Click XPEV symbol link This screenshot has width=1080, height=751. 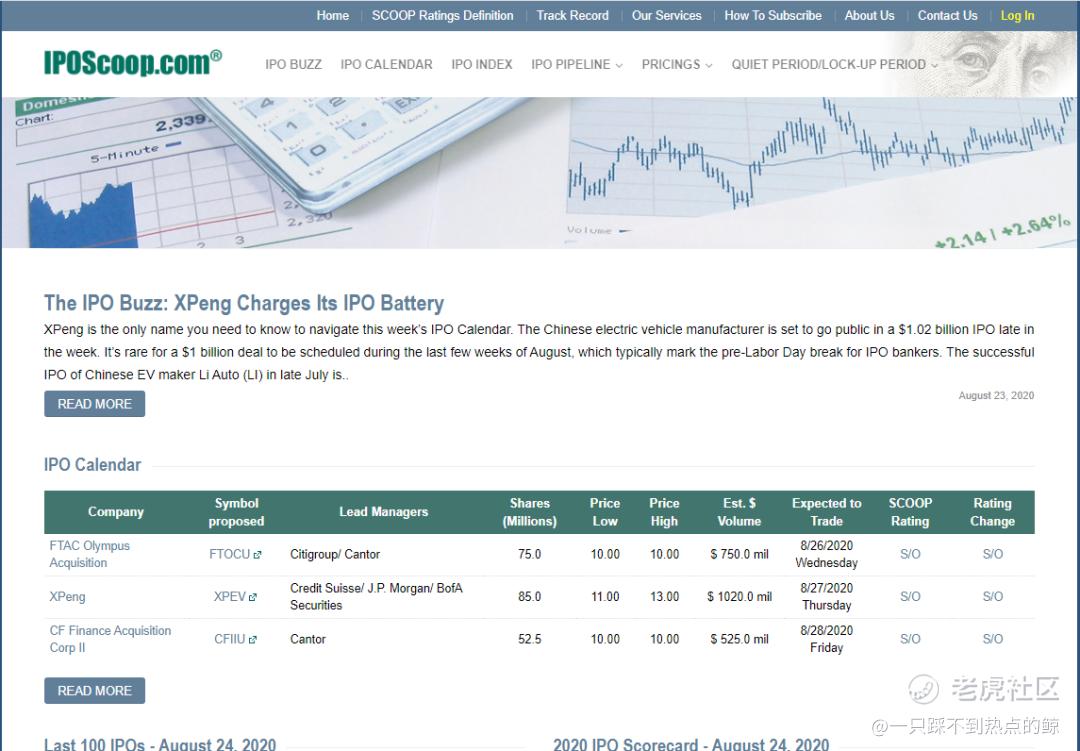point(229,597)
